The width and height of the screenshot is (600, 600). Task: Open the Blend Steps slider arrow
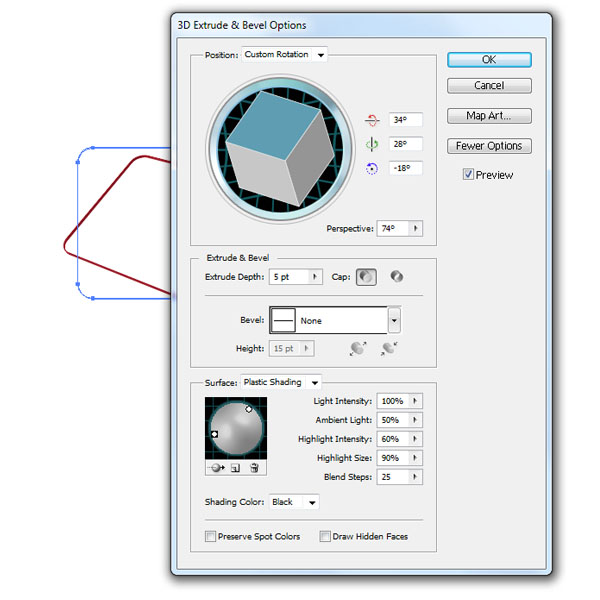(415, 476)
